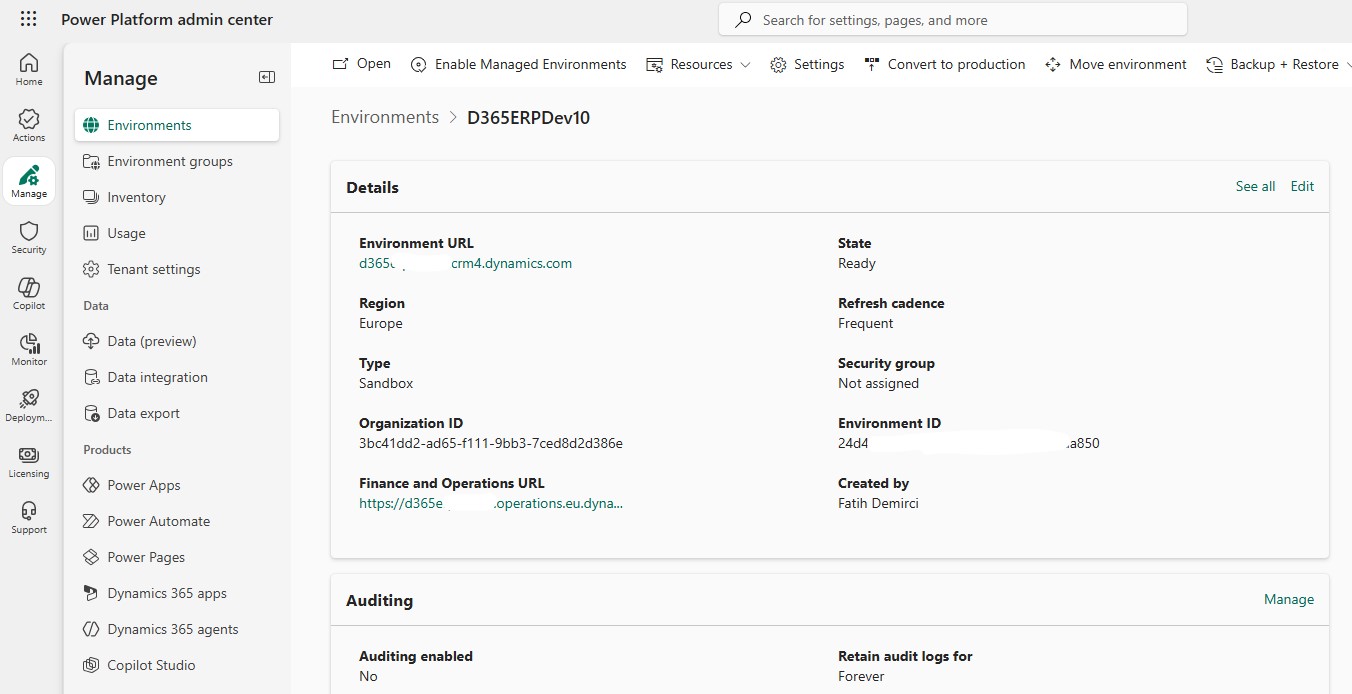Screen dimensions: 1352x694
Task: Focus the search settings and pages box
Action: (953, 20)
